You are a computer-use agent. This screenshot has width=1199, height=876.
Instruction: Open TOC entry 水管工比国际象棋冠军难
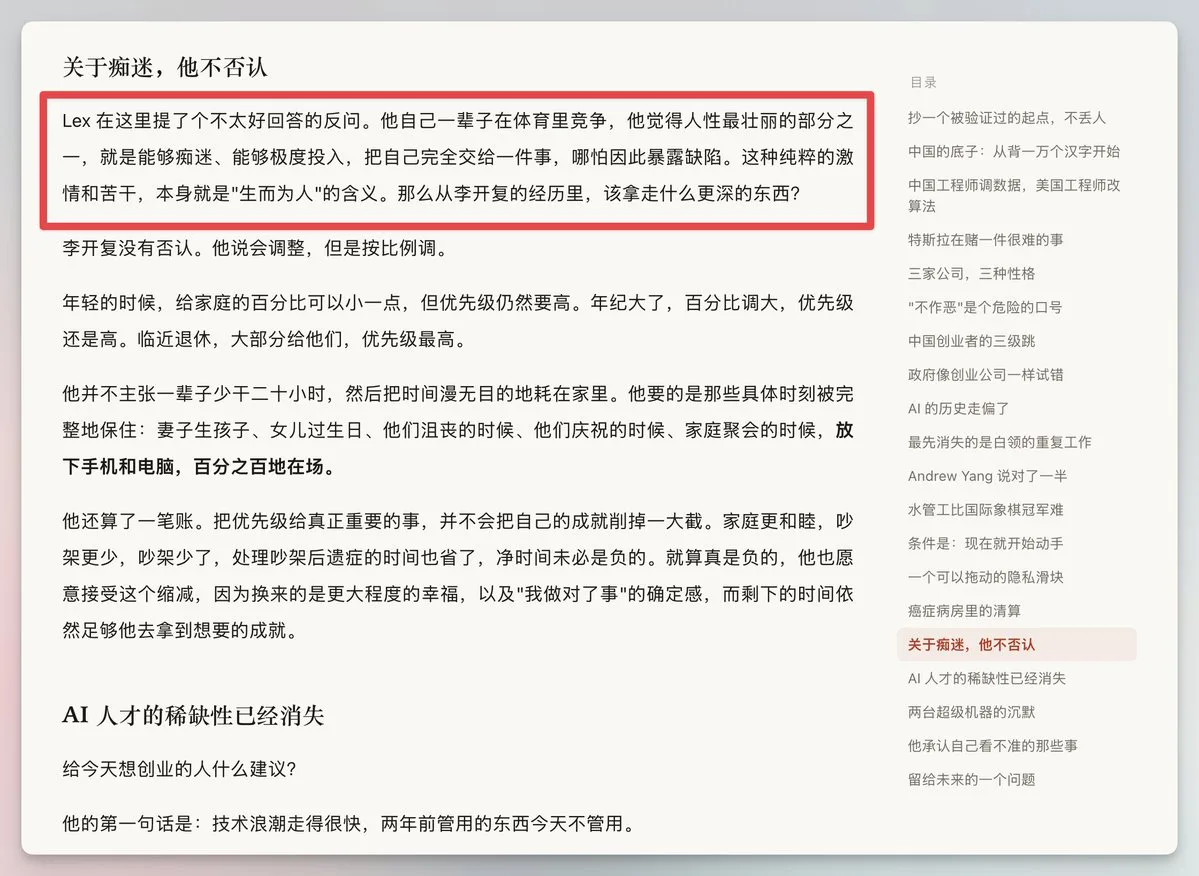[x=985, y=509]
